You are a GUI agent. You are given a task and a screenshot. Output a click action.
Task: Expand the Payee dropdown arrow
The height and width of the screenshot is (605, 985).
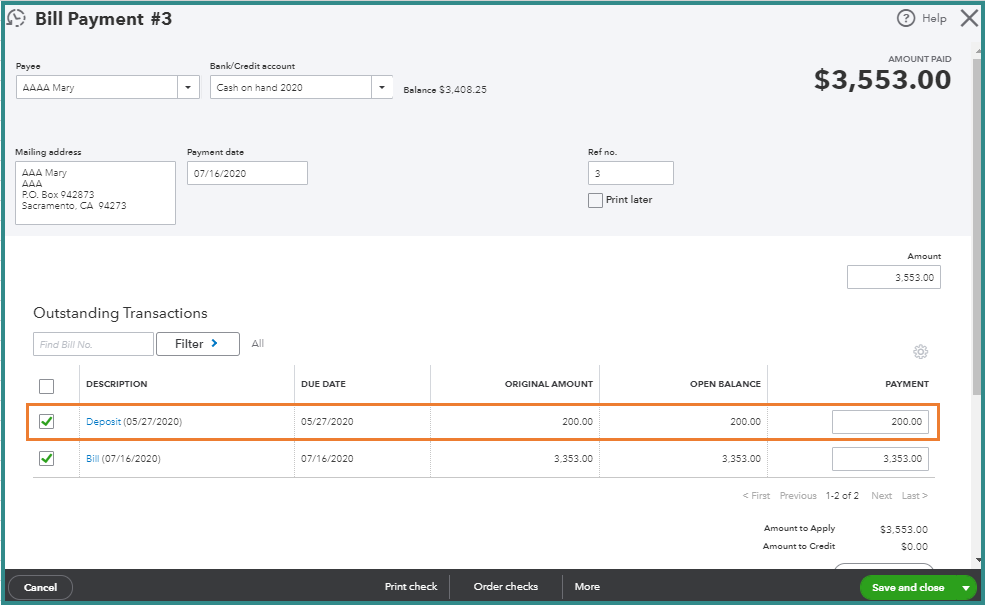coord(189,88)
